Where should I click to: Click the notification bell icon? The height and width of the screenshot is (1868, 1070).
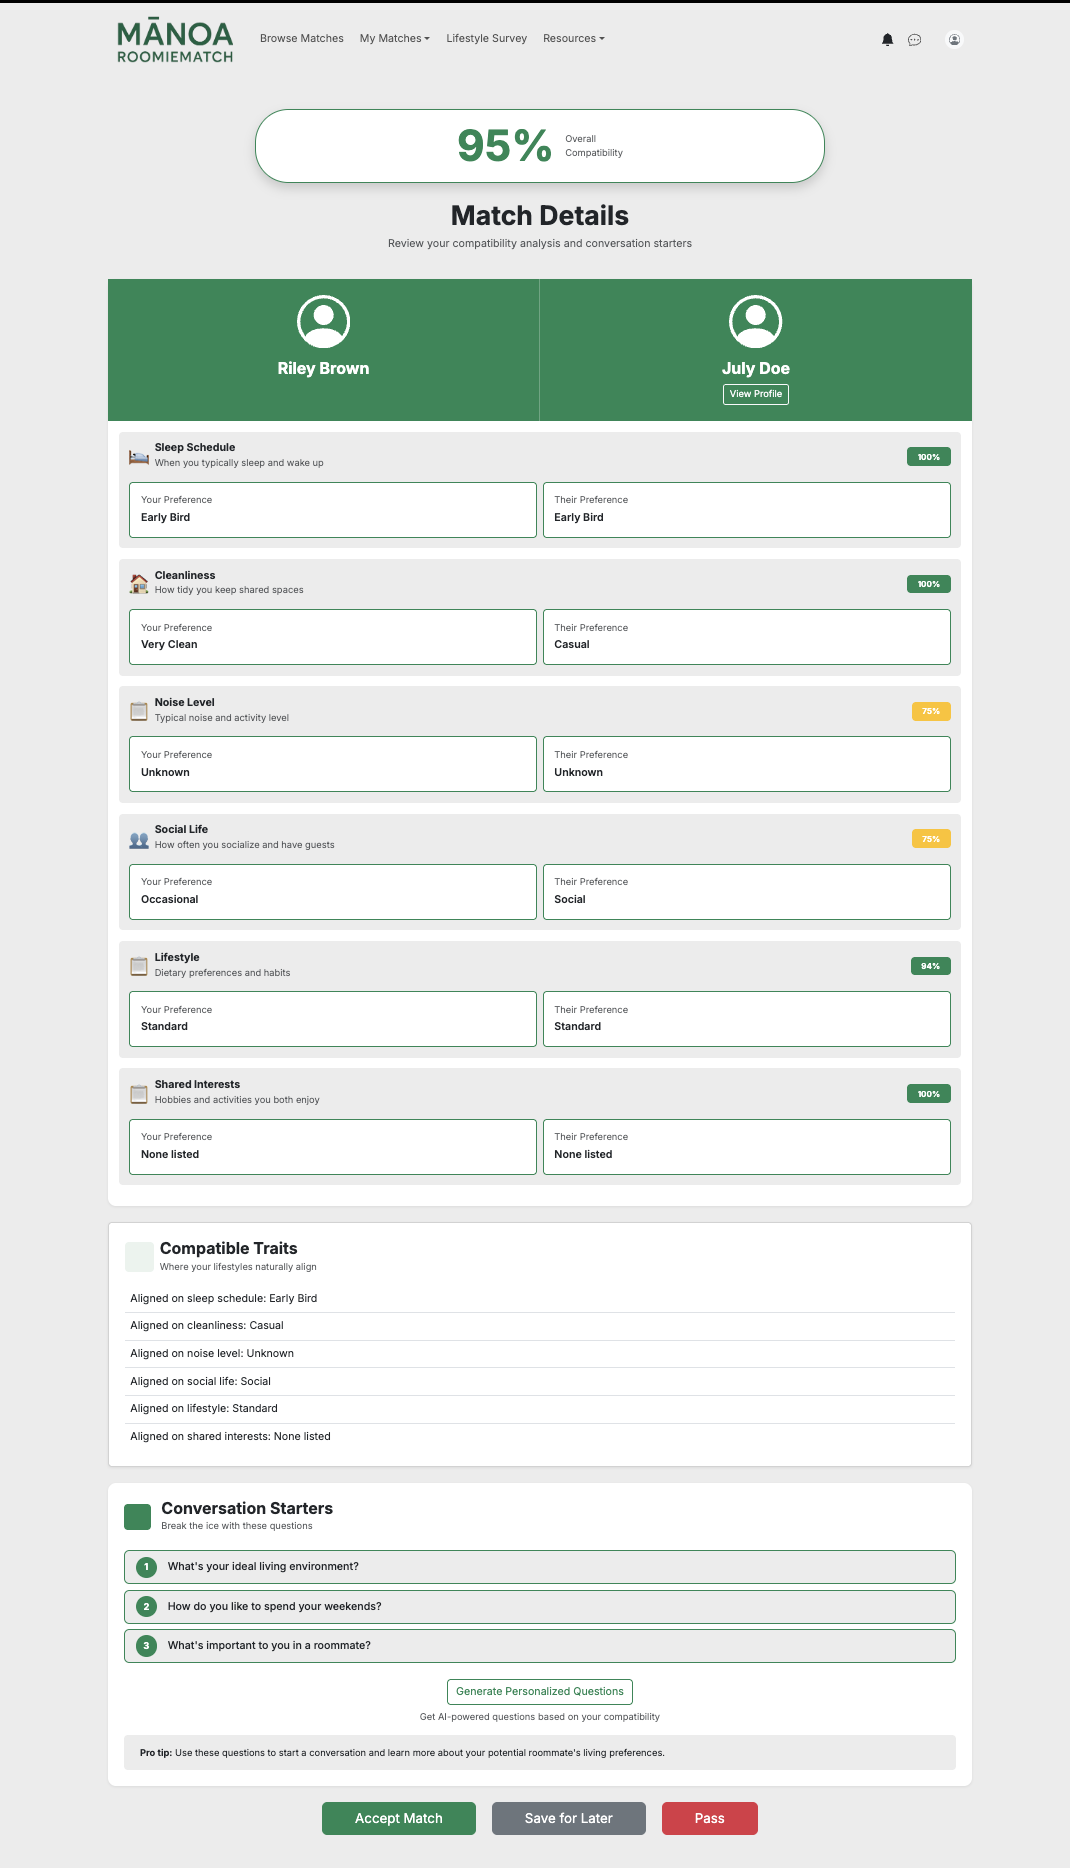(x=887, y=40)
